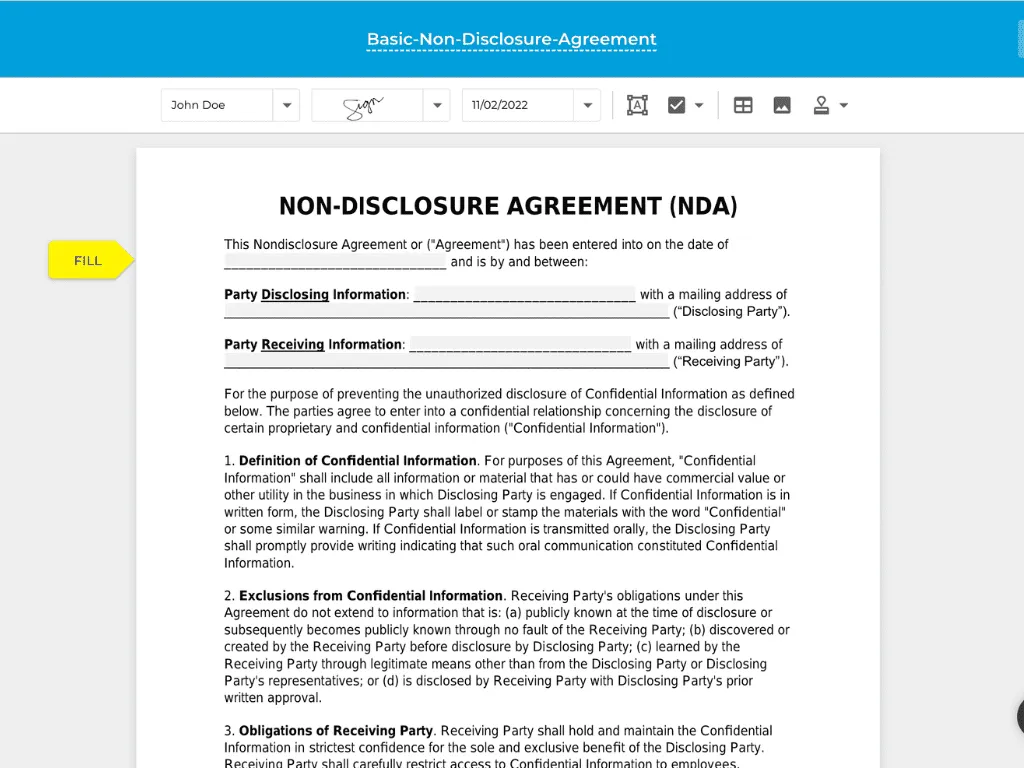Open the signature options dropdown
This screenshot has height=768, width=1024.
point(437,104)
